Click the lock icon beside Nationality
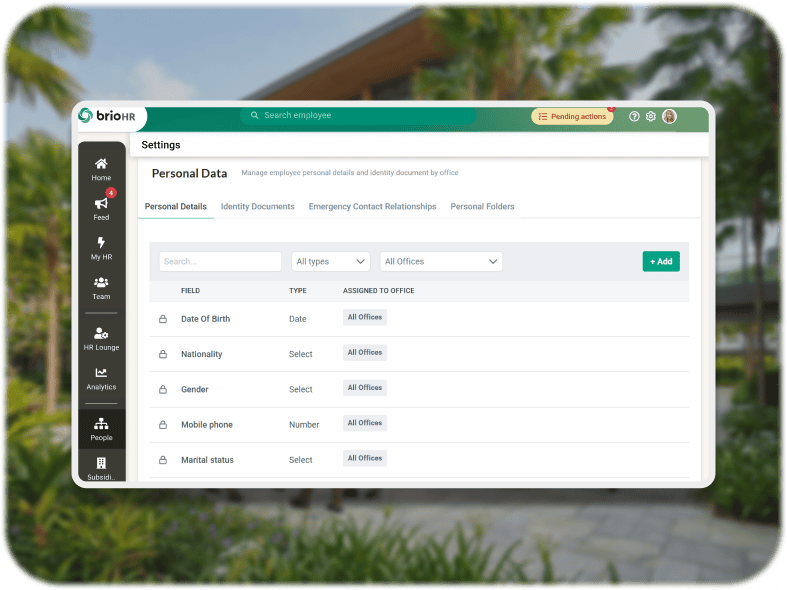This screenshot has width=787, height=590. 163,354
